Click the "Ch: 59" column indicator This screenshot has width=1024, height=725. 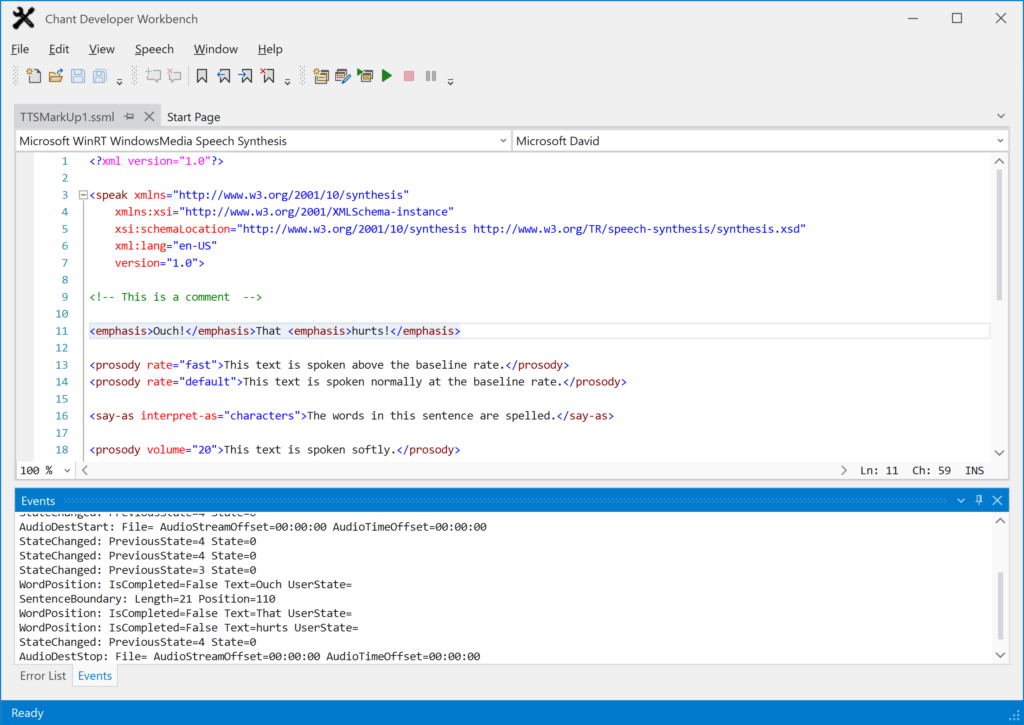[x=931, y=470]
